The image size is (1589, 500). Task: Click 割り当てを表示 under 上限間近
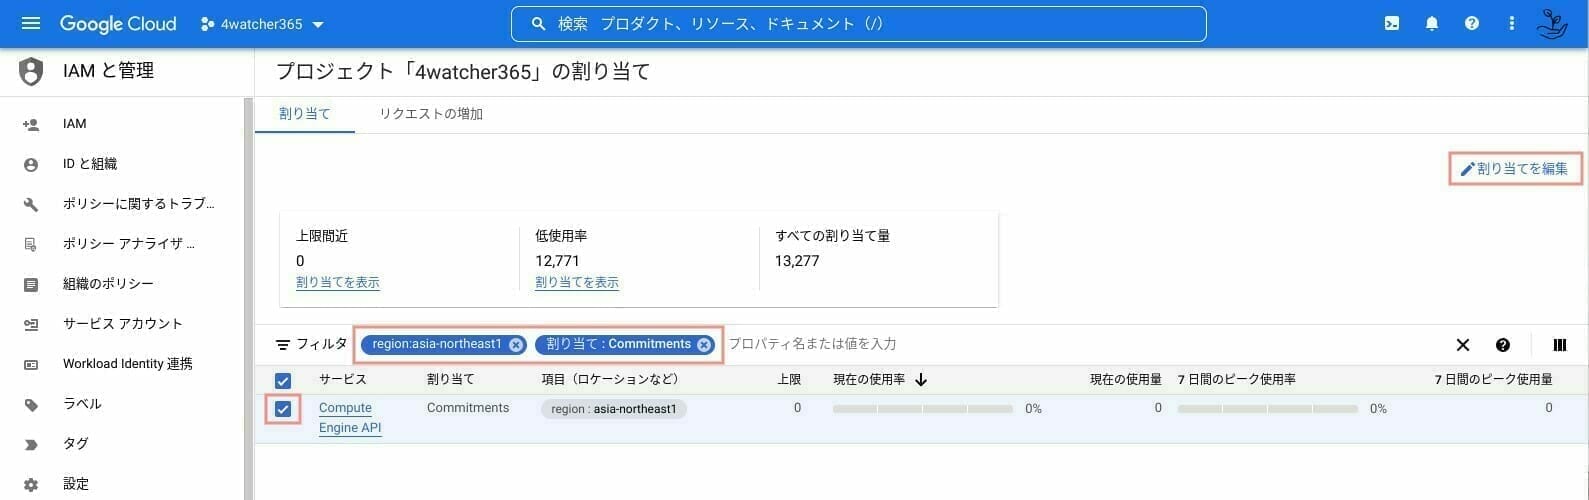338,283
